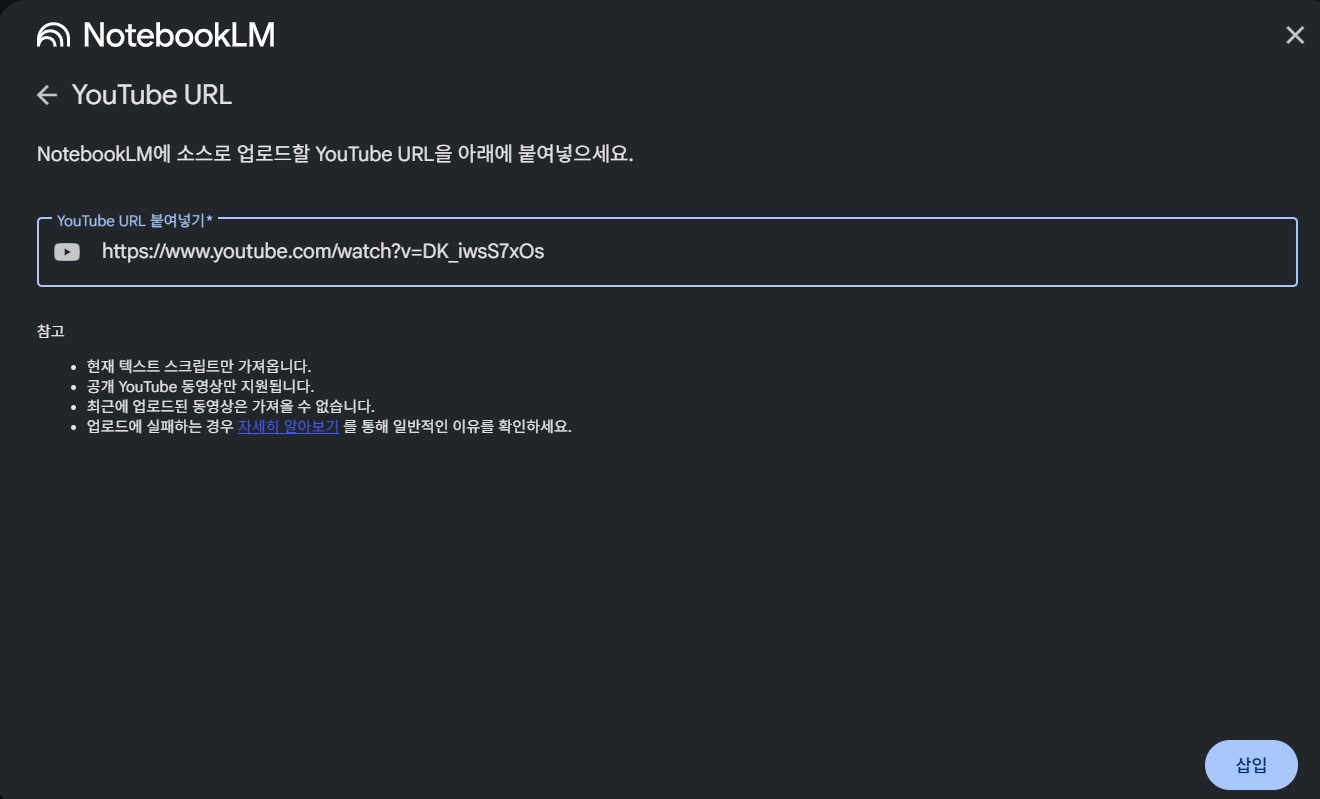Click the NotebookLM wordmark text
The width and height of the screenshot is (1320, 799).
tap(179, 36)
